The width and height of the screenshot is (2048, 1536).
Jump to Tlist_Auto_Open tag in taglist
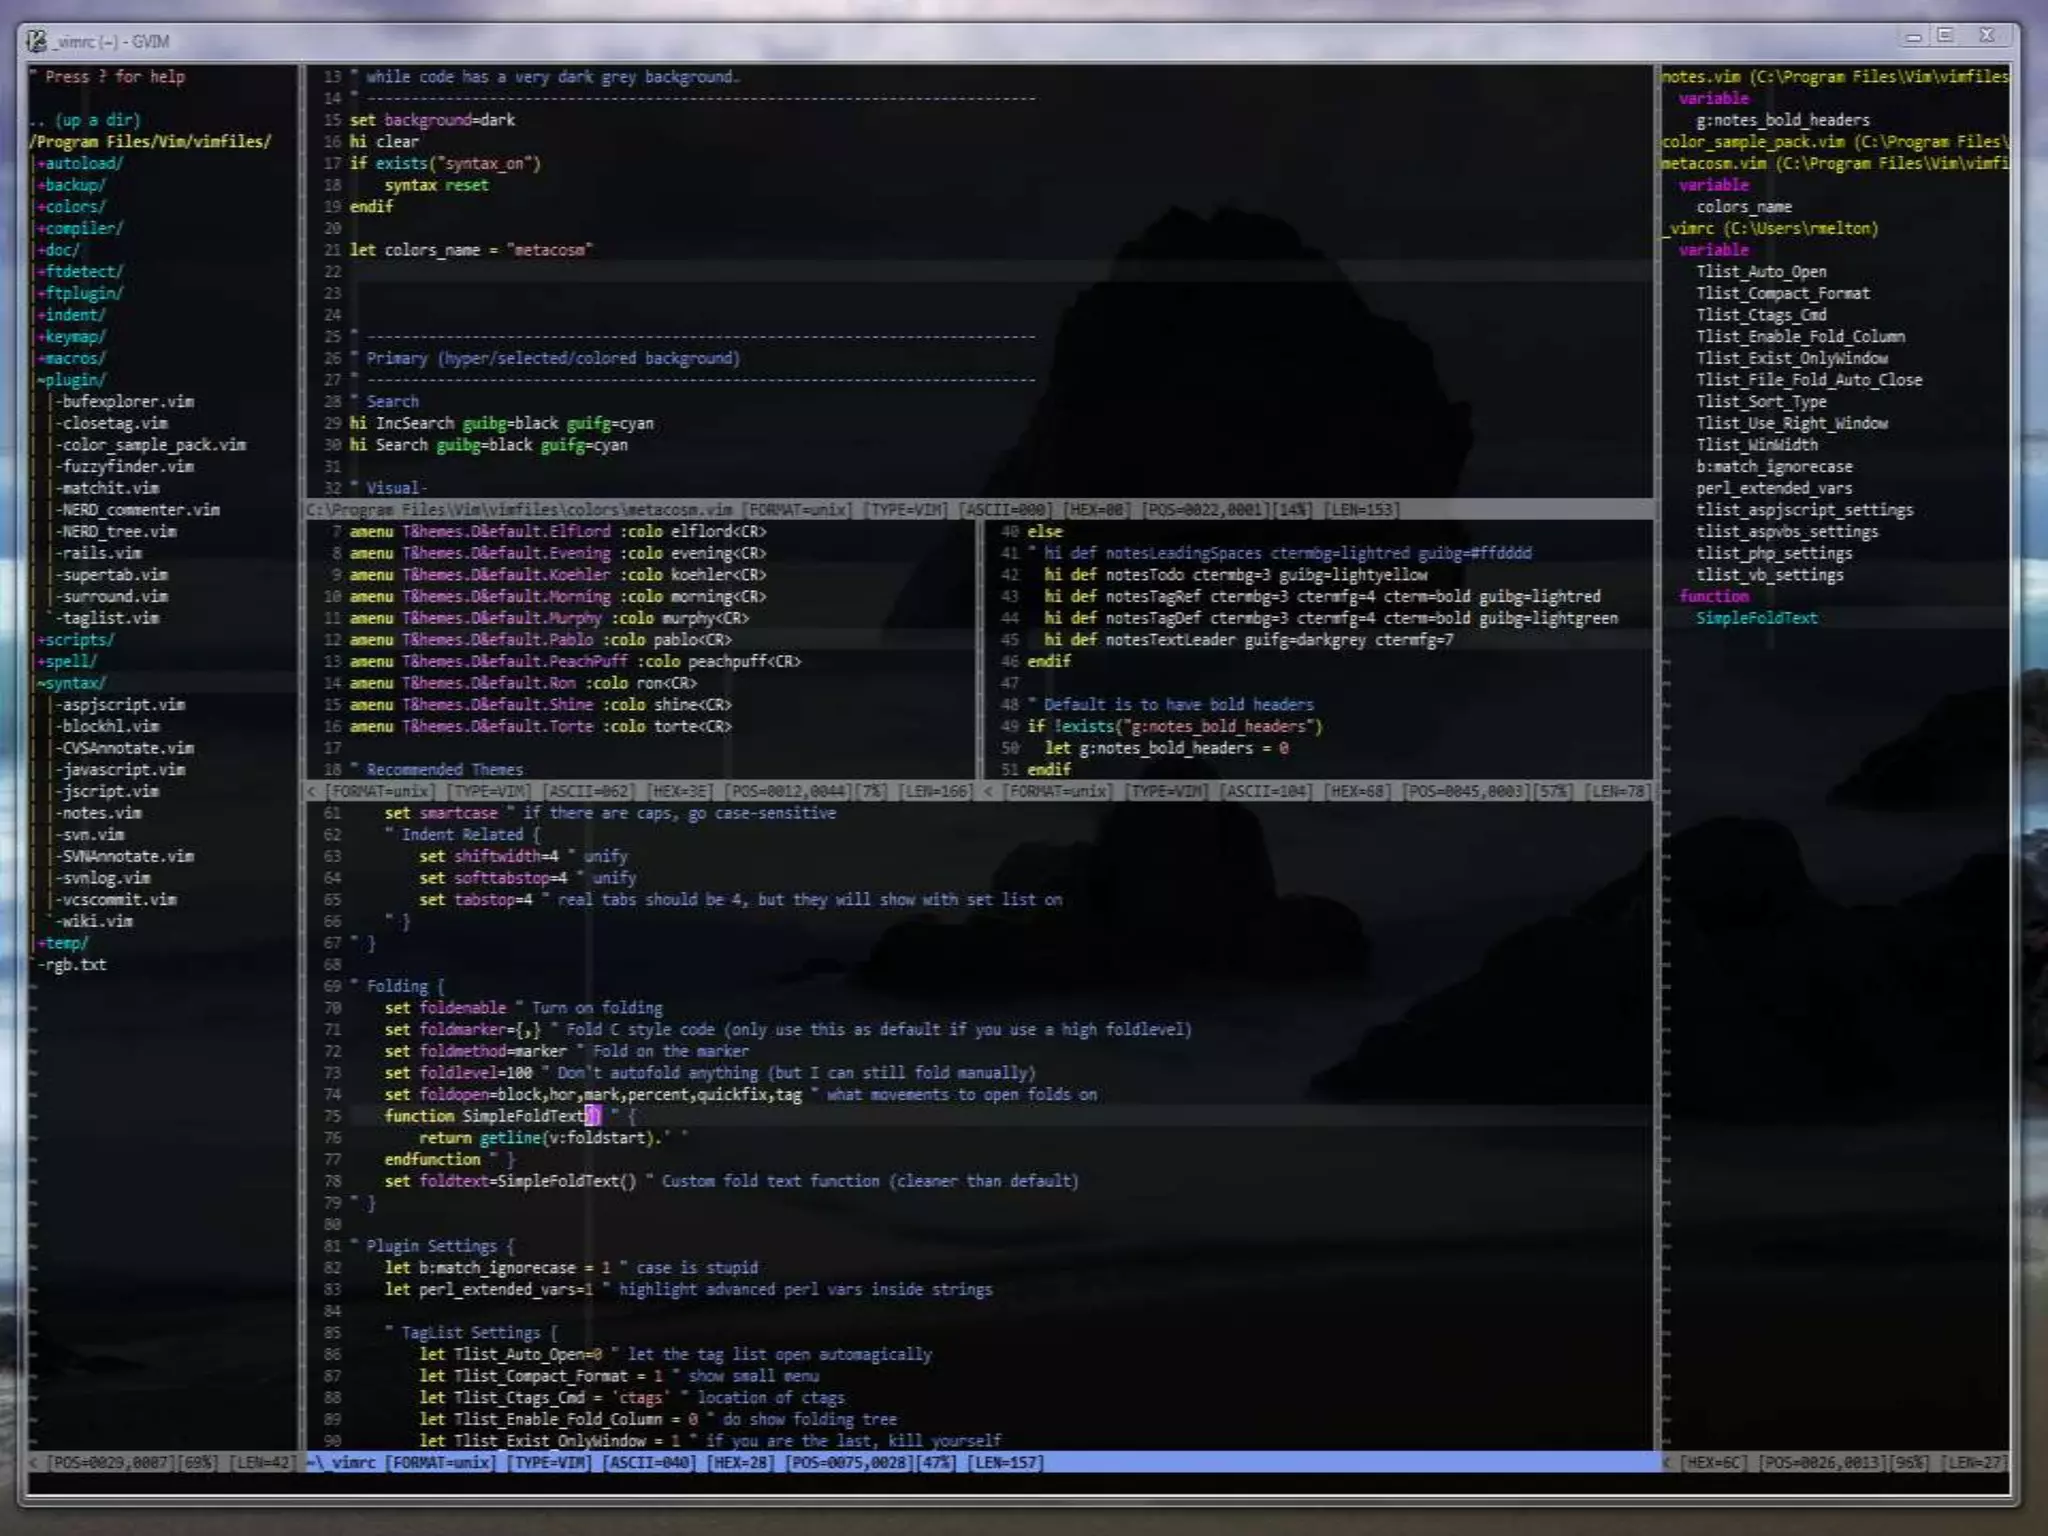pos(1760,272)
